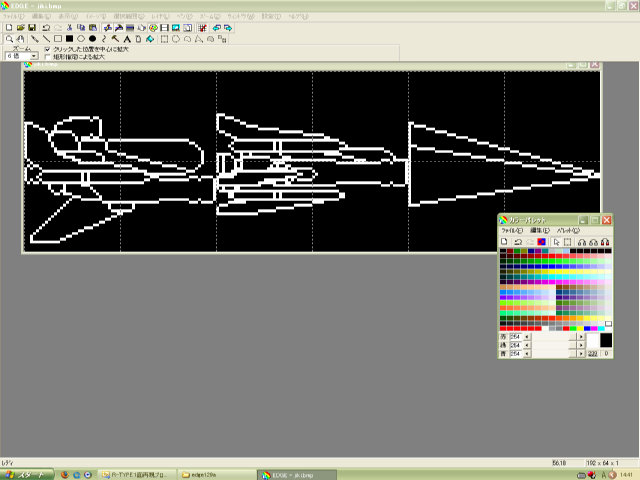Click the red value right arrow
The width and height of the screenshot is (640, 480).
[581, 337]
